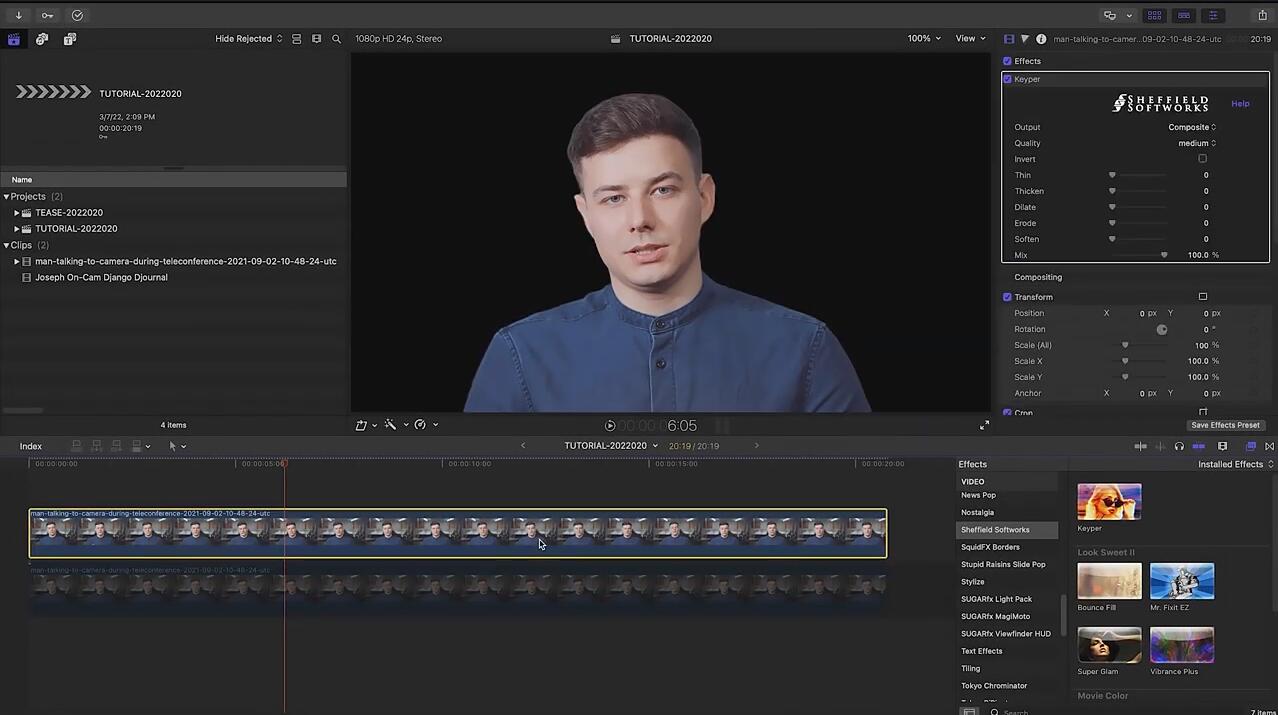Enable the Invert checkbox
The height and width of the screenshot is (715, 1278).
coord(1202,159)
